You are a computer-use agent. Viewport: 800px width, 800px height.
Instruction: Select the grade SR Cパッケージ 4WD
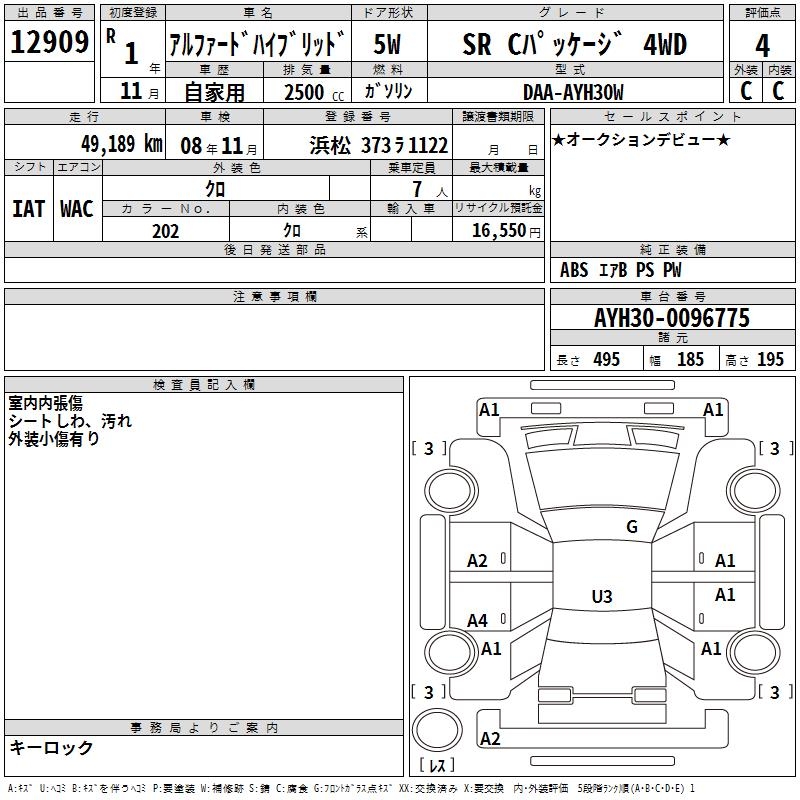click(x=575, y=45)
